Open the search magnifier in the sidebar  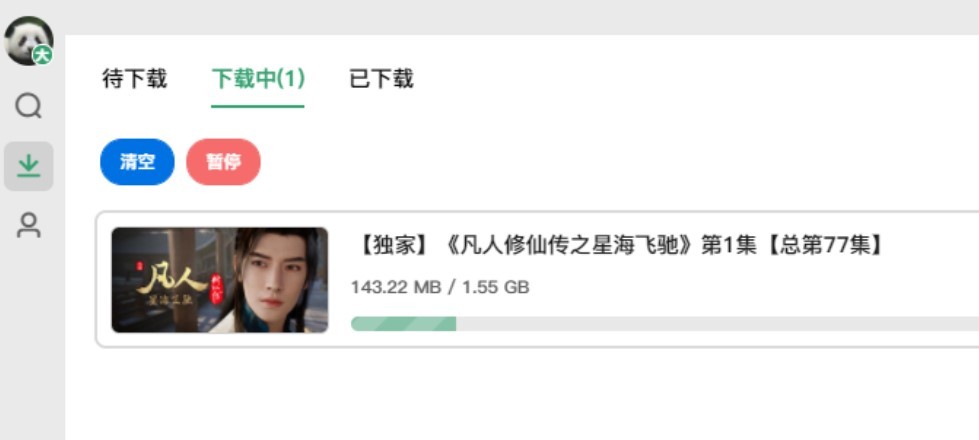pyautogui.click(x=28, y=106)
